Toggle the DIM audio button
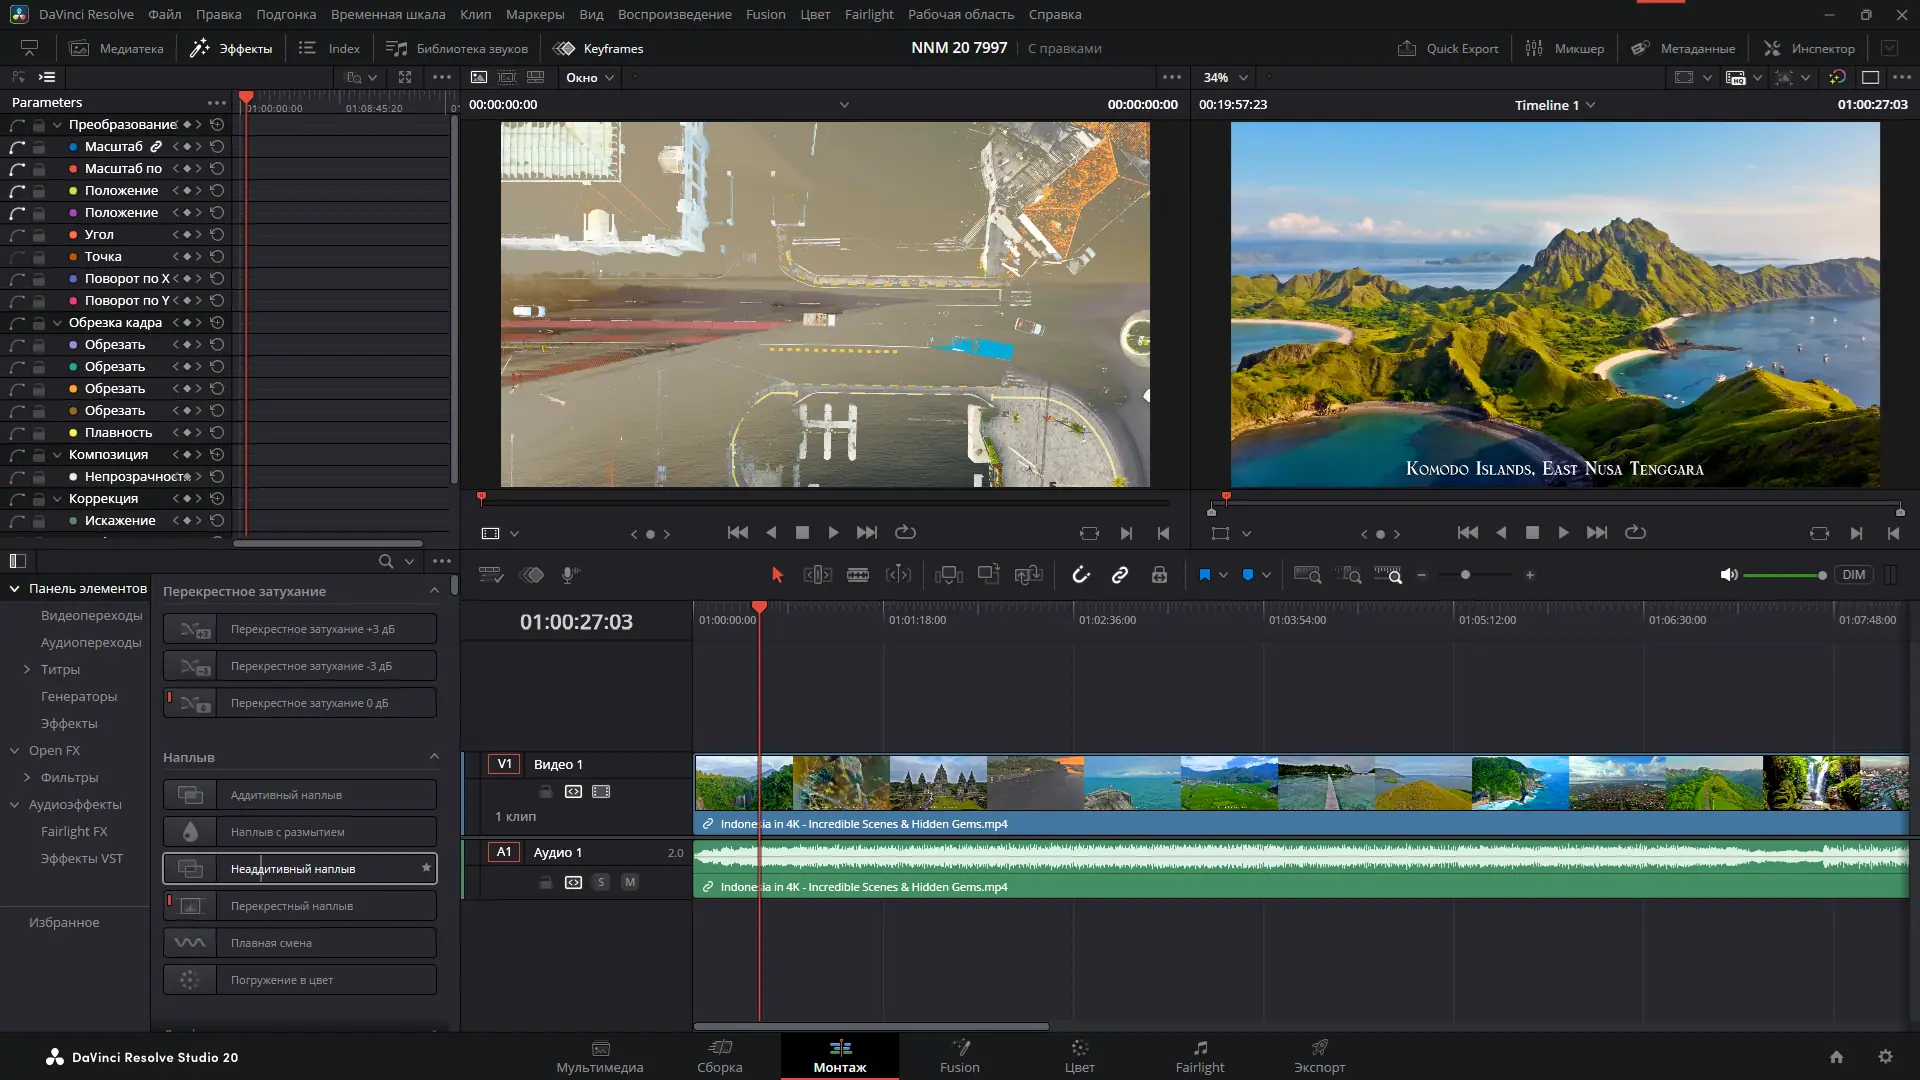1920x1080 pixels. click(1853, 575)
